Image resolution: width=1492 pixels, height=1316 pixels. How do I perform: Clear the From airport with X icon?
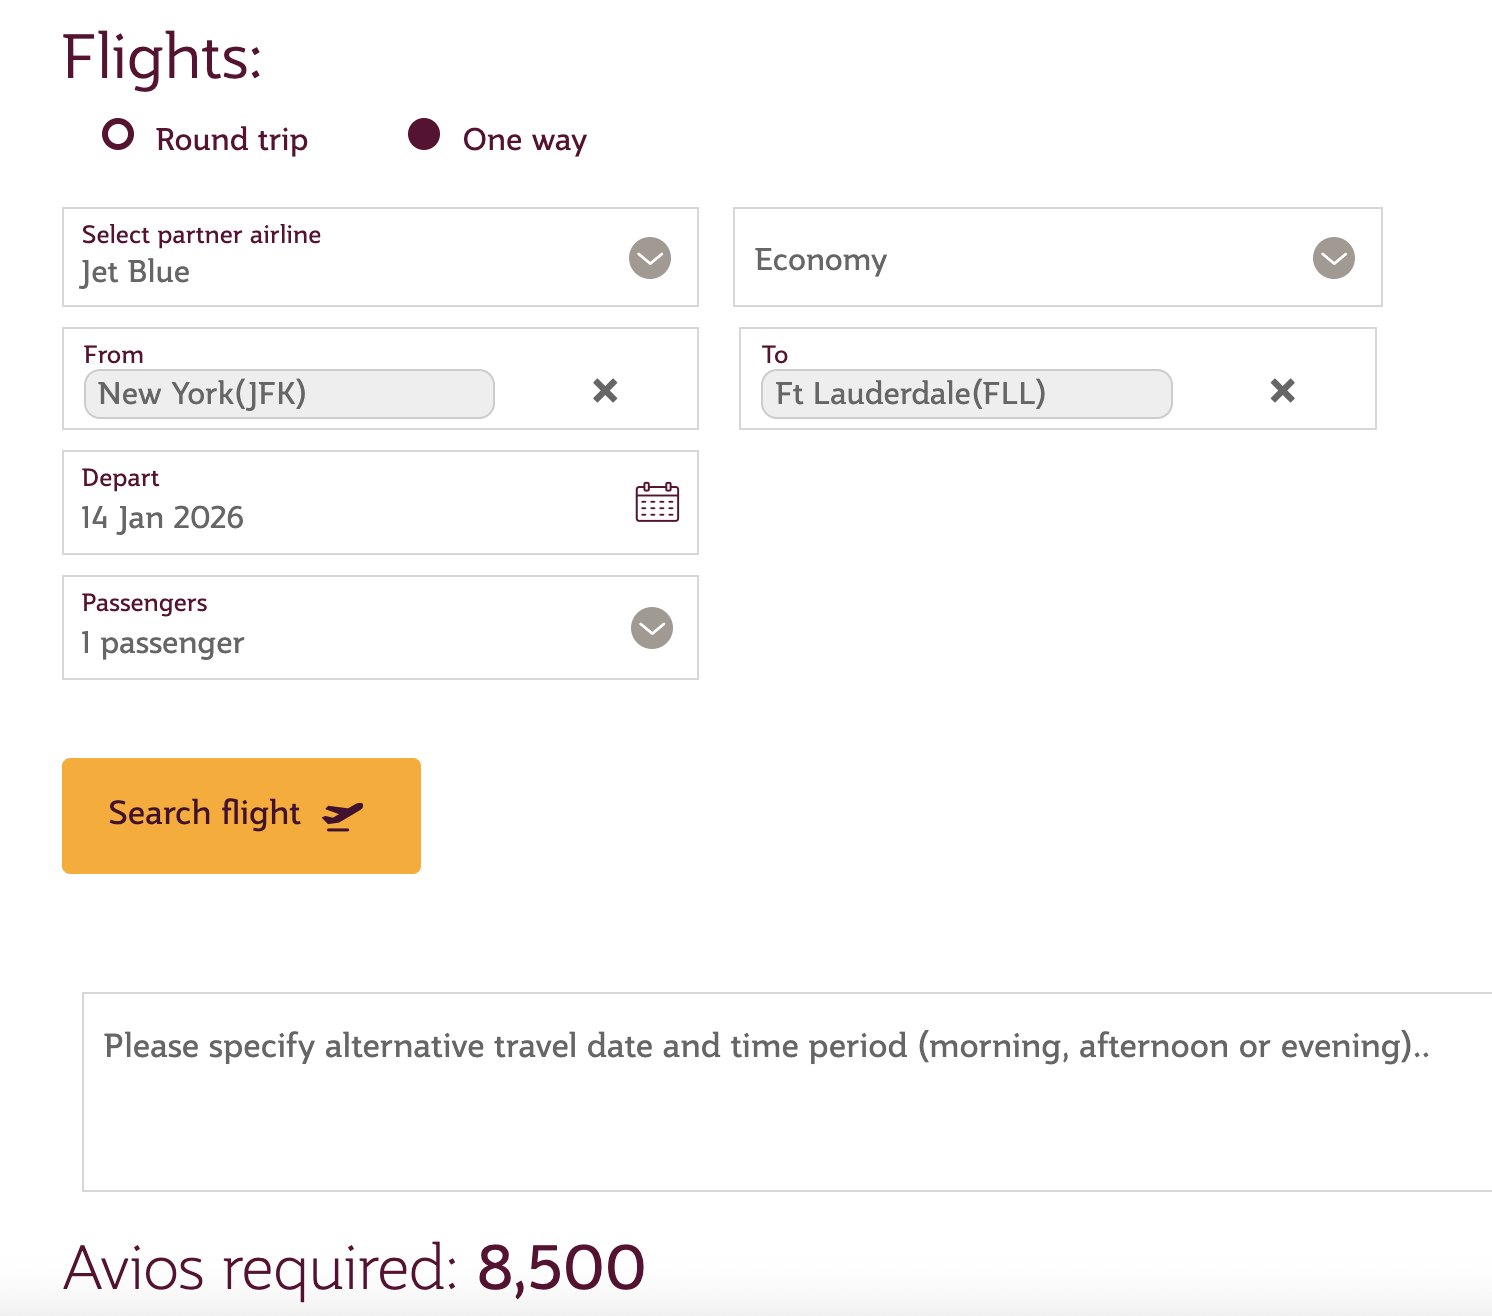[605, 390]
